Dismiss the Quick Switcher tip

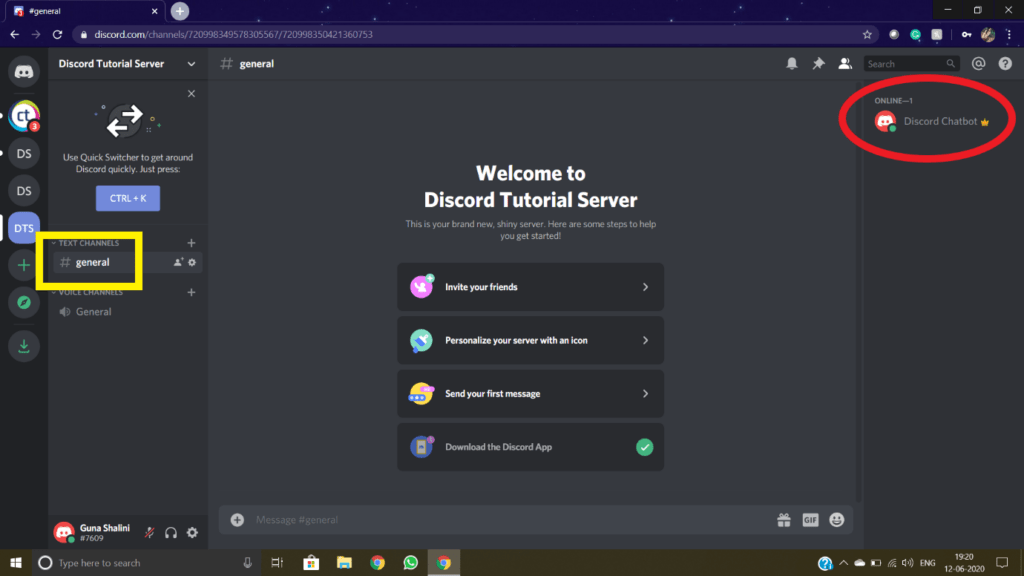191,93
